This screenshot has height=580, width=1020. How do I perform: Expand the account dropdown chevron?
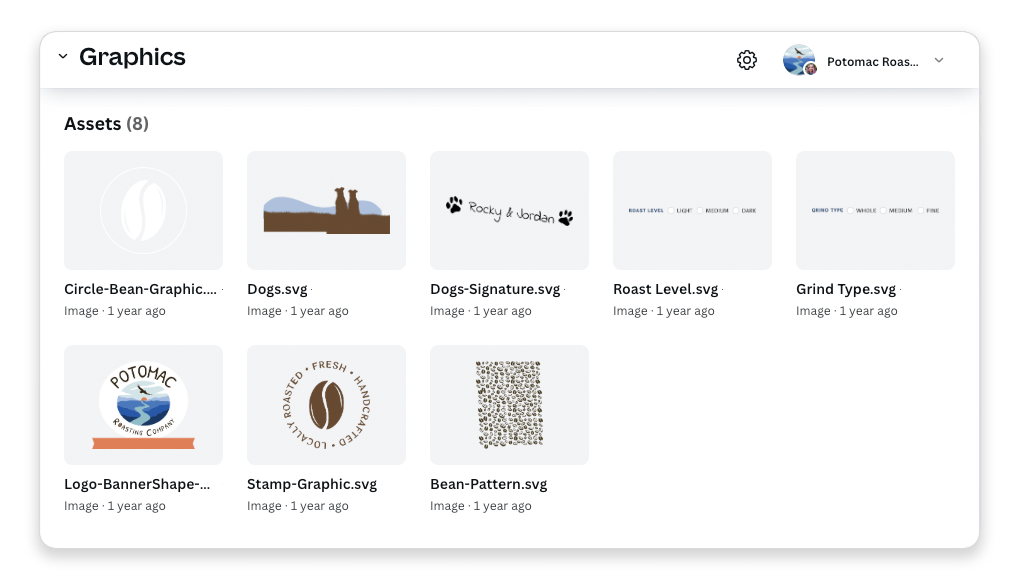coord(939,60)
